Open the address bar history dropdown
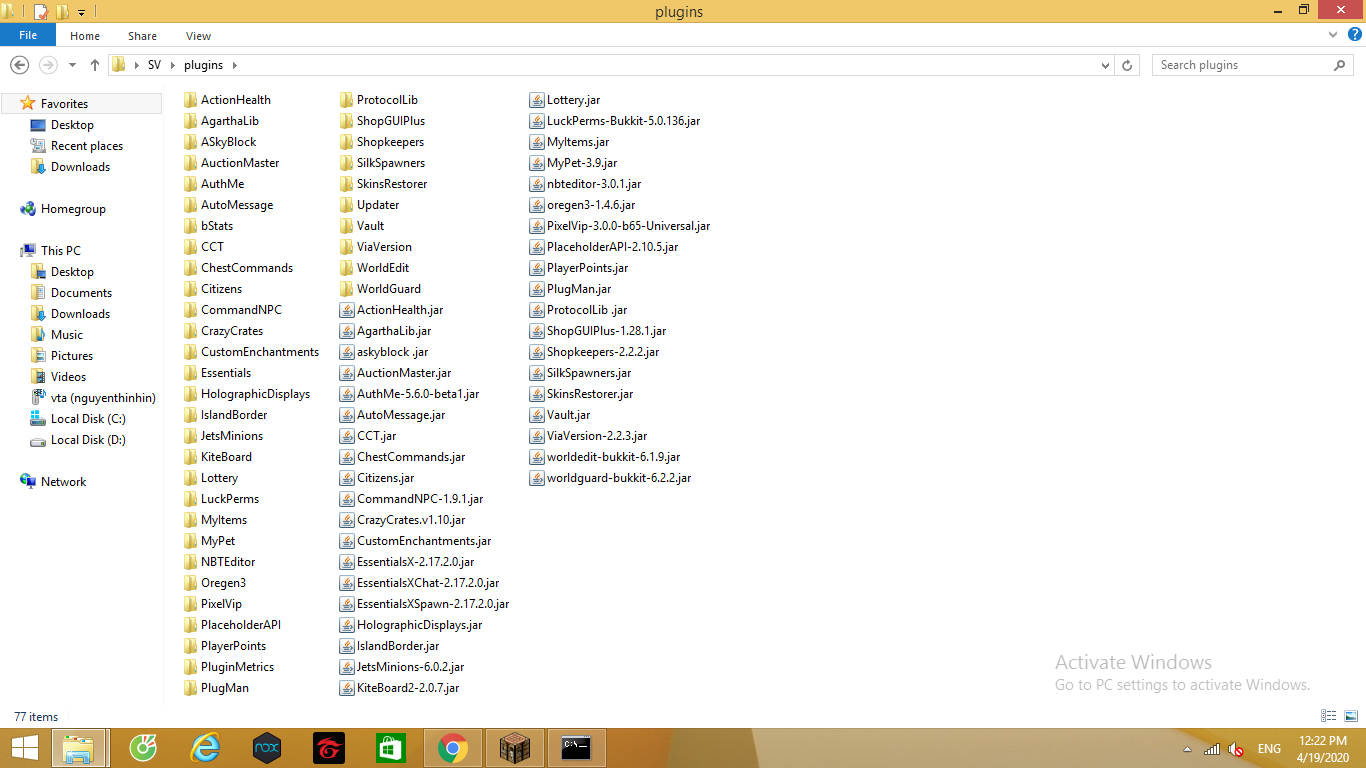1366x768 pixels. pos(1105,65)
